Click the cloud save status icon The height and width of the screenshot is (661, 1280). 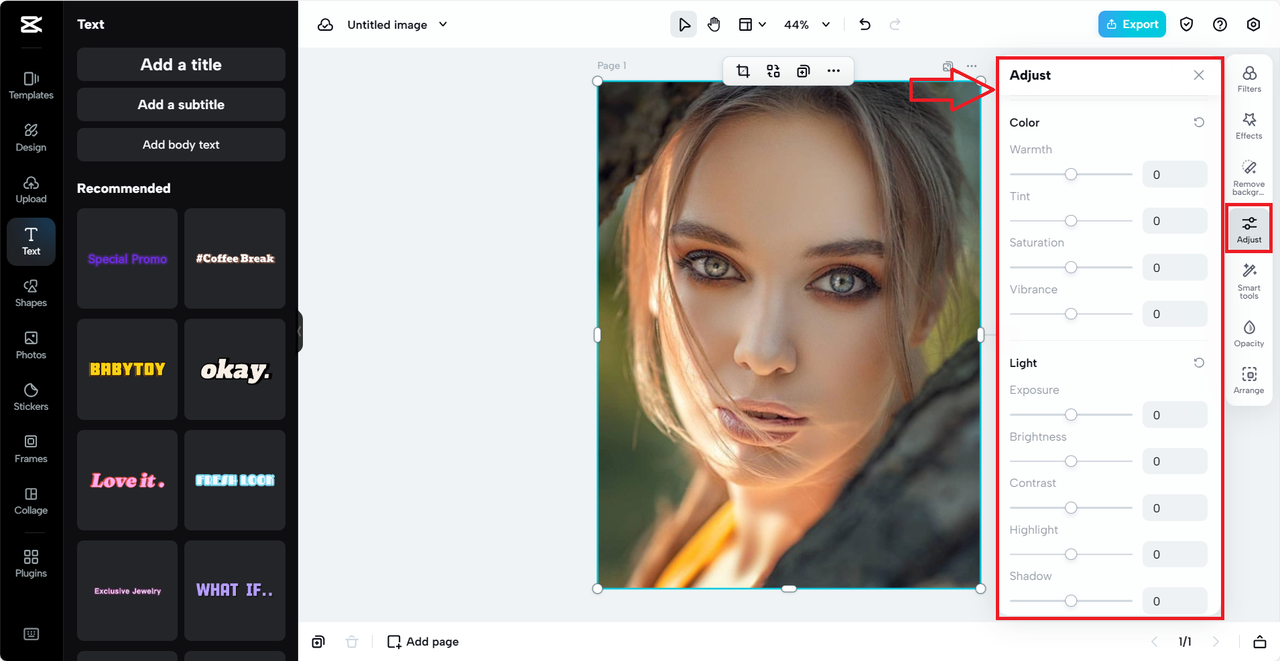coord(325,25)
